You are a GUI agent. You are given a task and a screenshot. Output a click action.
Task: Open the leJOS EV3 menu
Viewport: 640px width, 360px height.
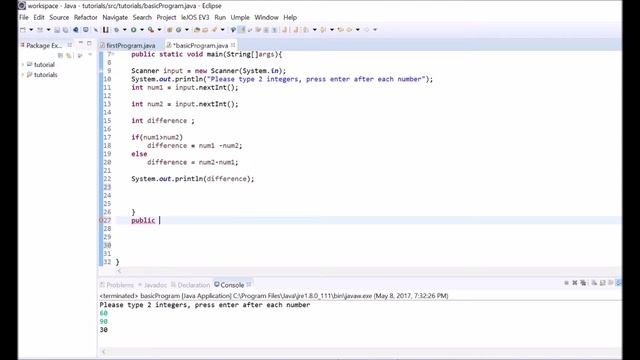(195, 17)
